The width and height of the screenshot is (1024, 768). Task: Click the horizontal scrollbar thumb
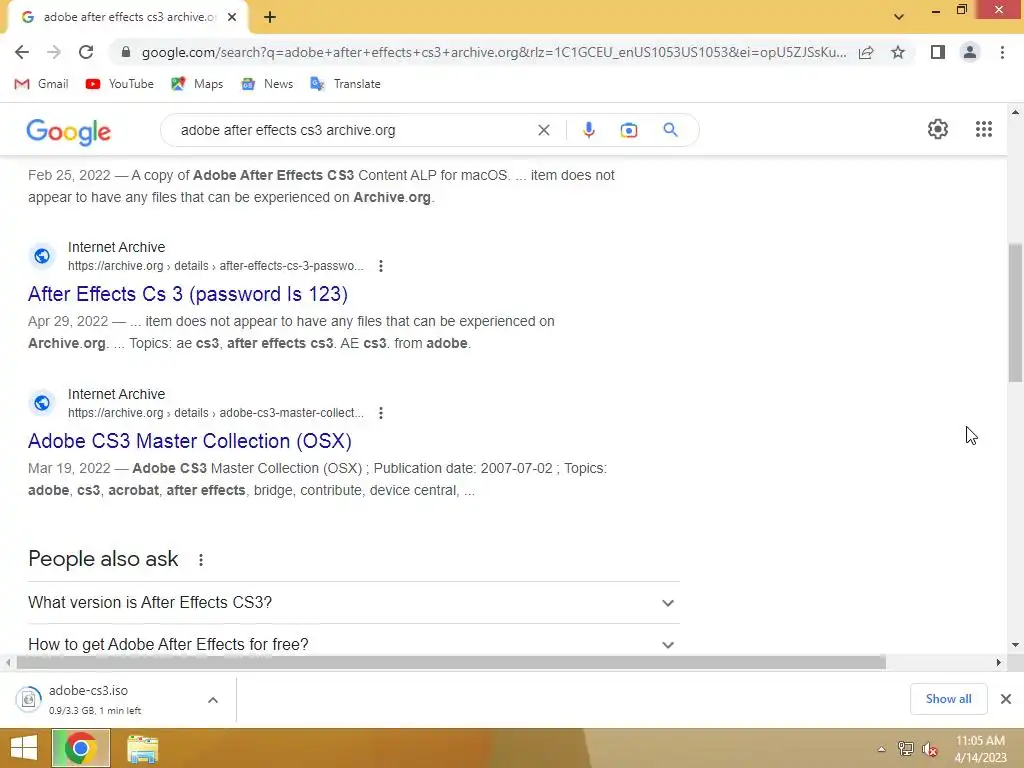[x=451, y=662]
